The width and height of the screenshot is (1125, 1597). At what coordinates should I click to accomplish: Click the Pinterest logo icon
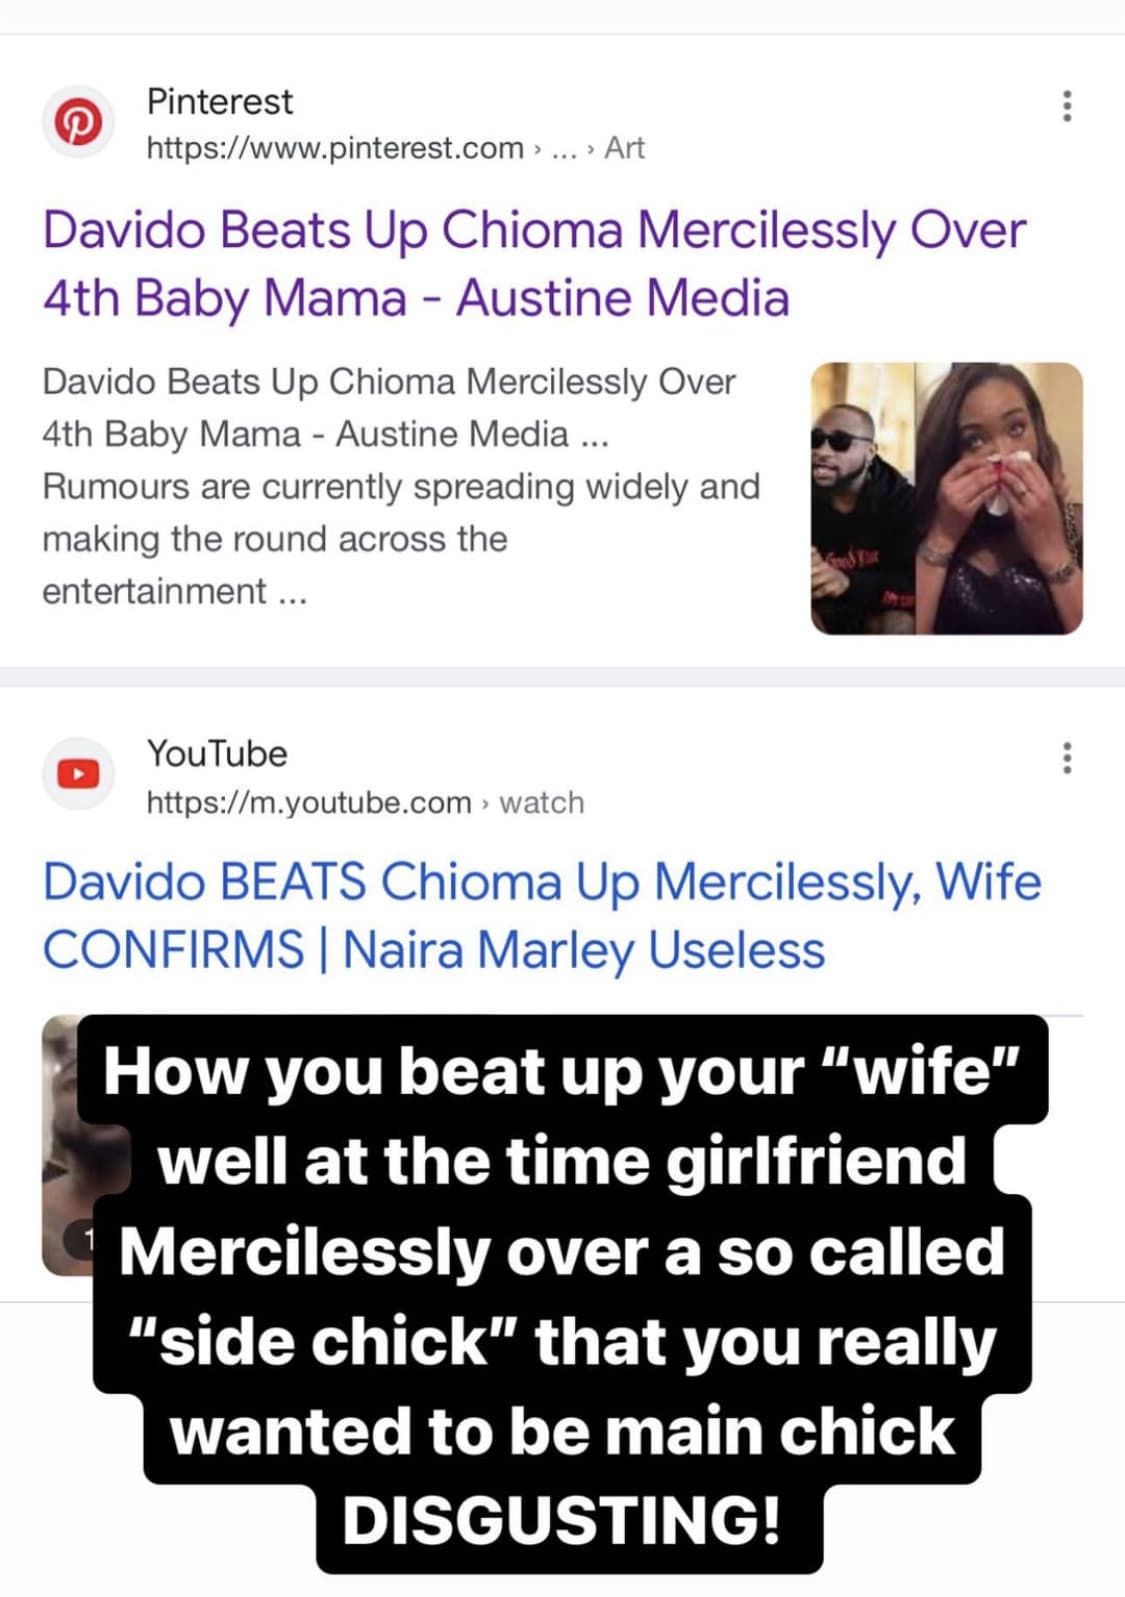point(78,122)
